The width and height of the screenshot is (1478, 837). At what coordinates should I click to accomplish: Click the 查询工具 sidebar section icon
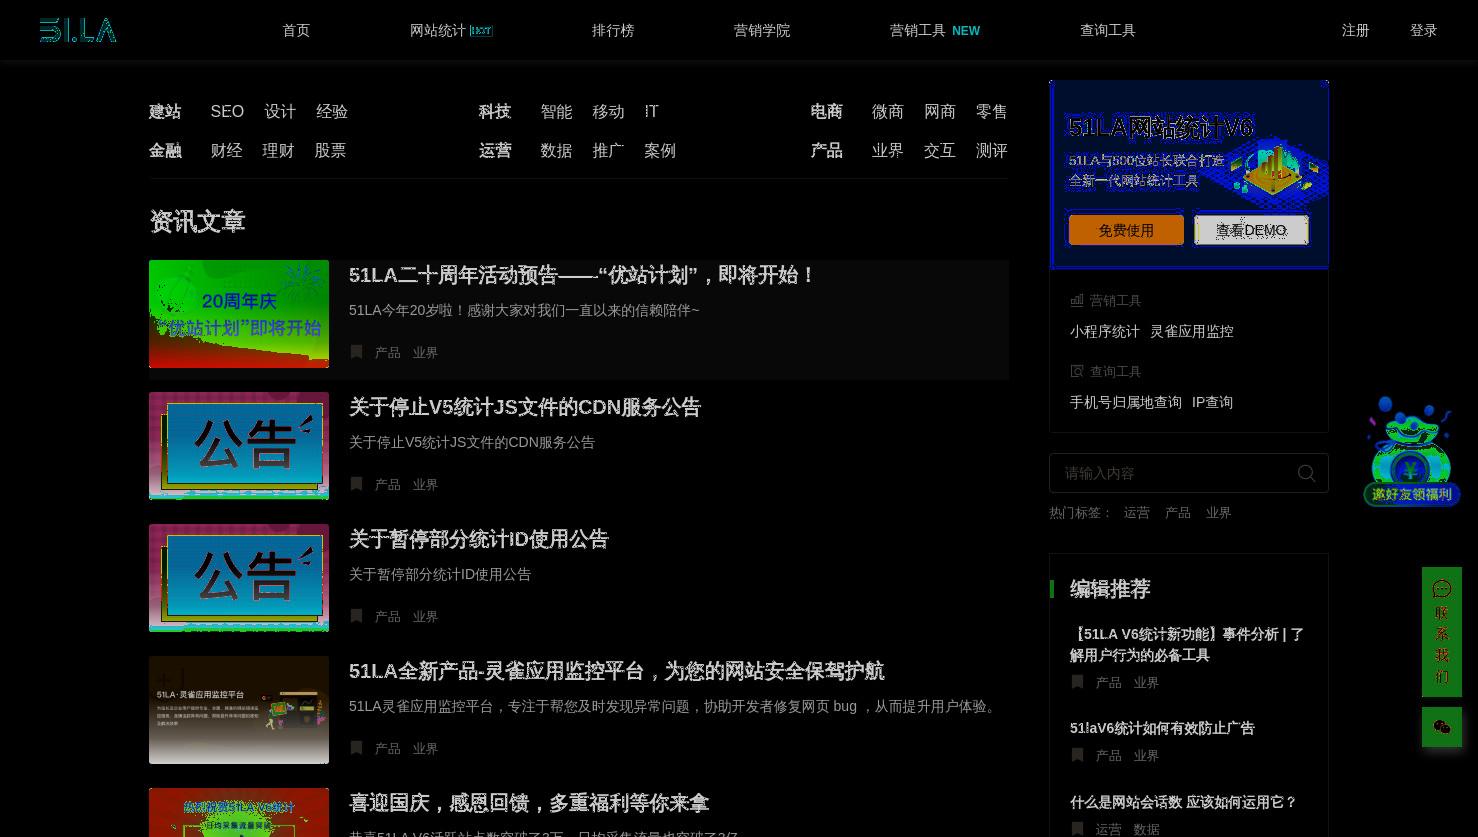click(x=1077, y=371)
